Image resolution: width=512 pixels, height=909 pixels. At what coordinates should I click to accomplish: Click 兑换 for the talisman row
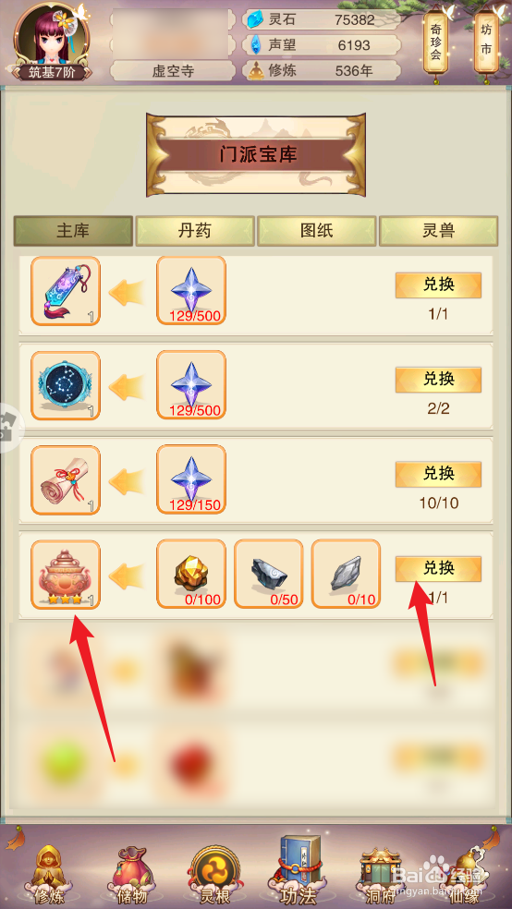point(438,285)
